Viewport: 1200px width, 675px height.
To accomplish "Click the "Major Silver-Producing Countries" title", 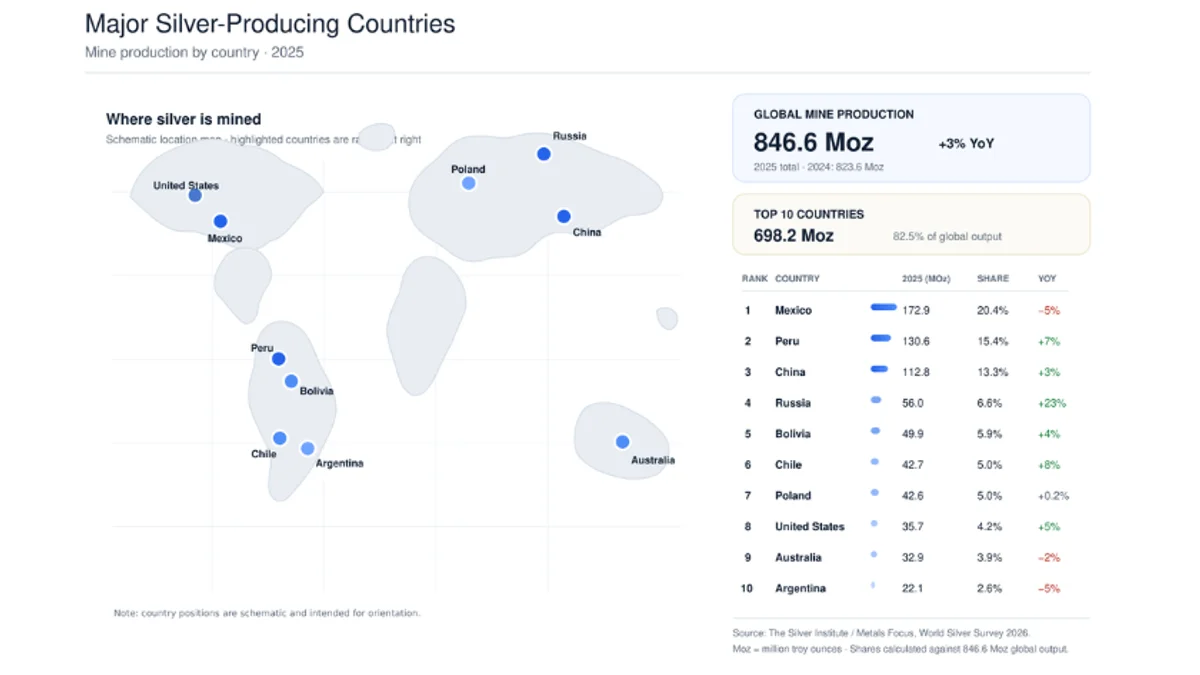I will point(270,24).
